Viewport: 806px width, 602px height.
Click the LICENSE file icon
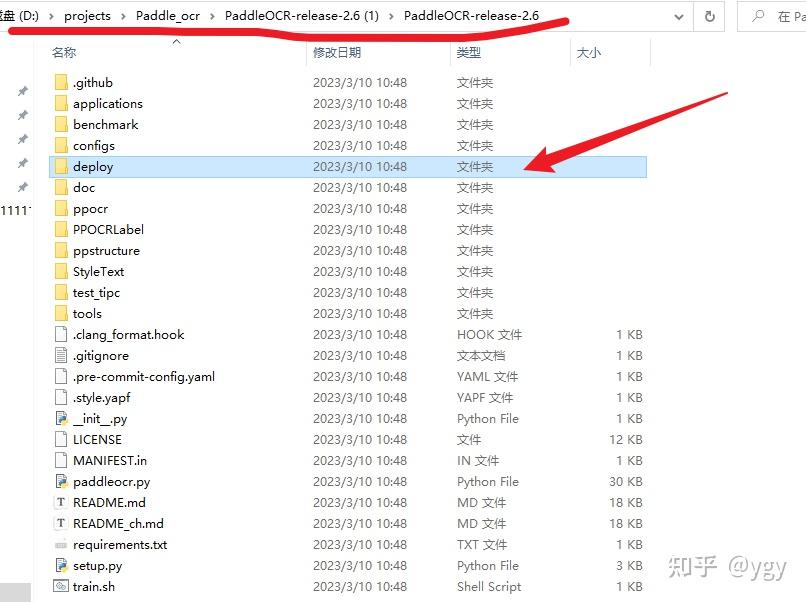(x=61, y=440)
